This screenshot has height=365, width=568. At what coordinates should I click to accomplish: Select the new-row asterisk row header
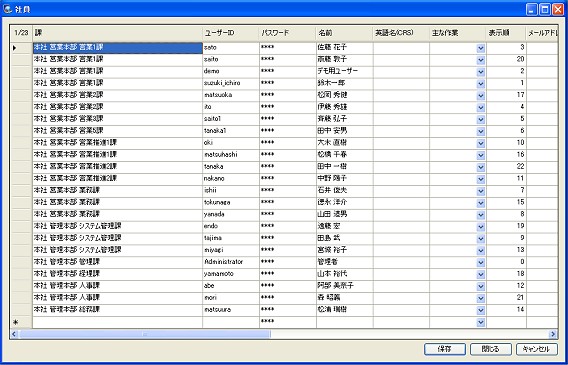(x=21, y=322)
